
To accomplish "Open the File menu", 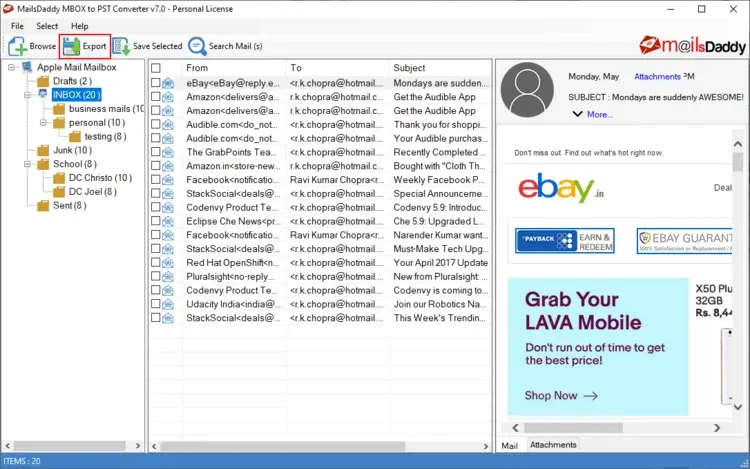I will 17,26.
